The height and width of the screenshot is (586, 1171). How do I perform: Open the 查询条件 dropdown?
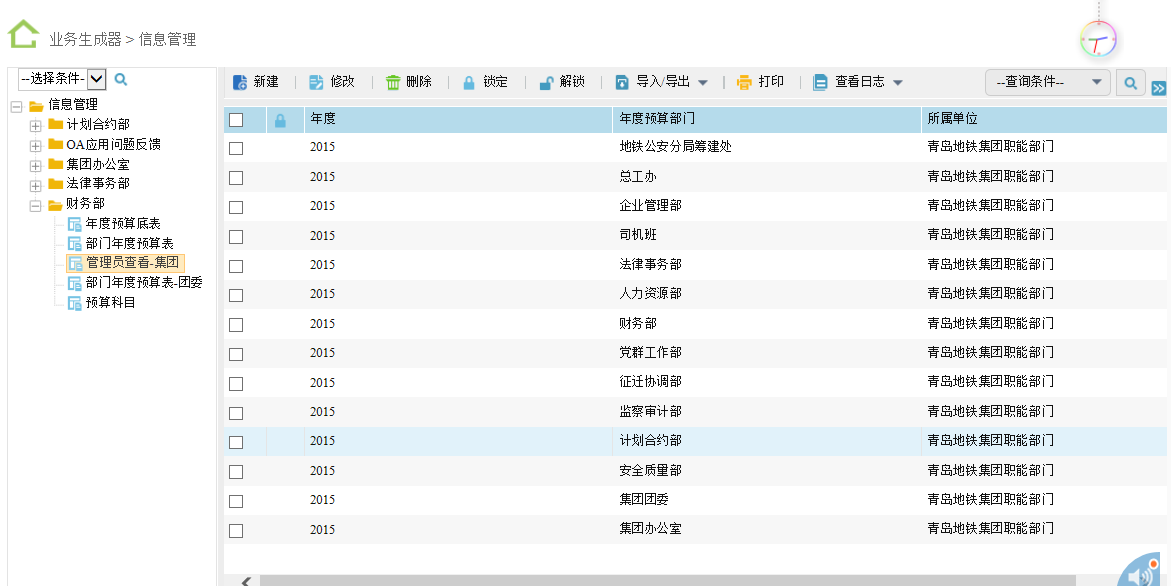pyautogui.click(x=1047, y=82)
